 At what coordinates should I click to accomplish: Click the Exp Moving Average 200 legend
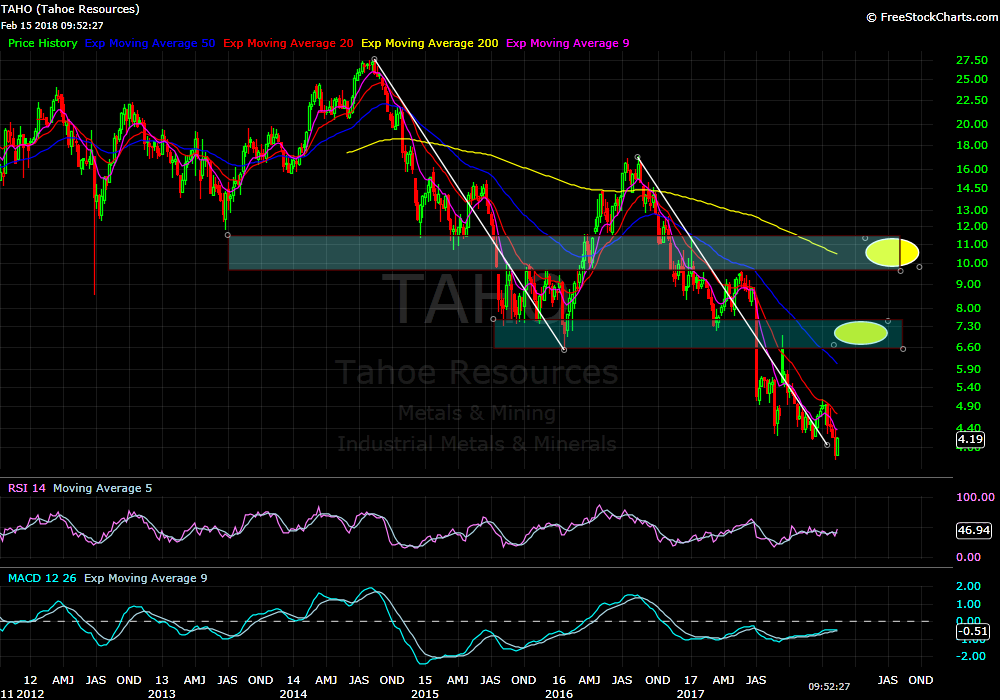click(x=429, y=43)
